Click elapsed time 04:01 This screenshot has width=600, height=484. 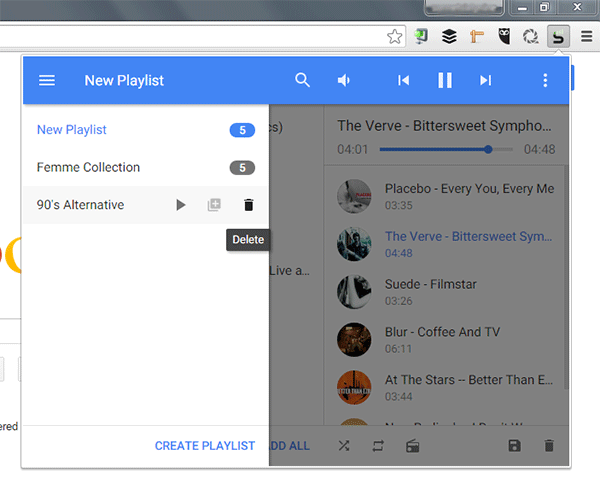coord(352,149)
